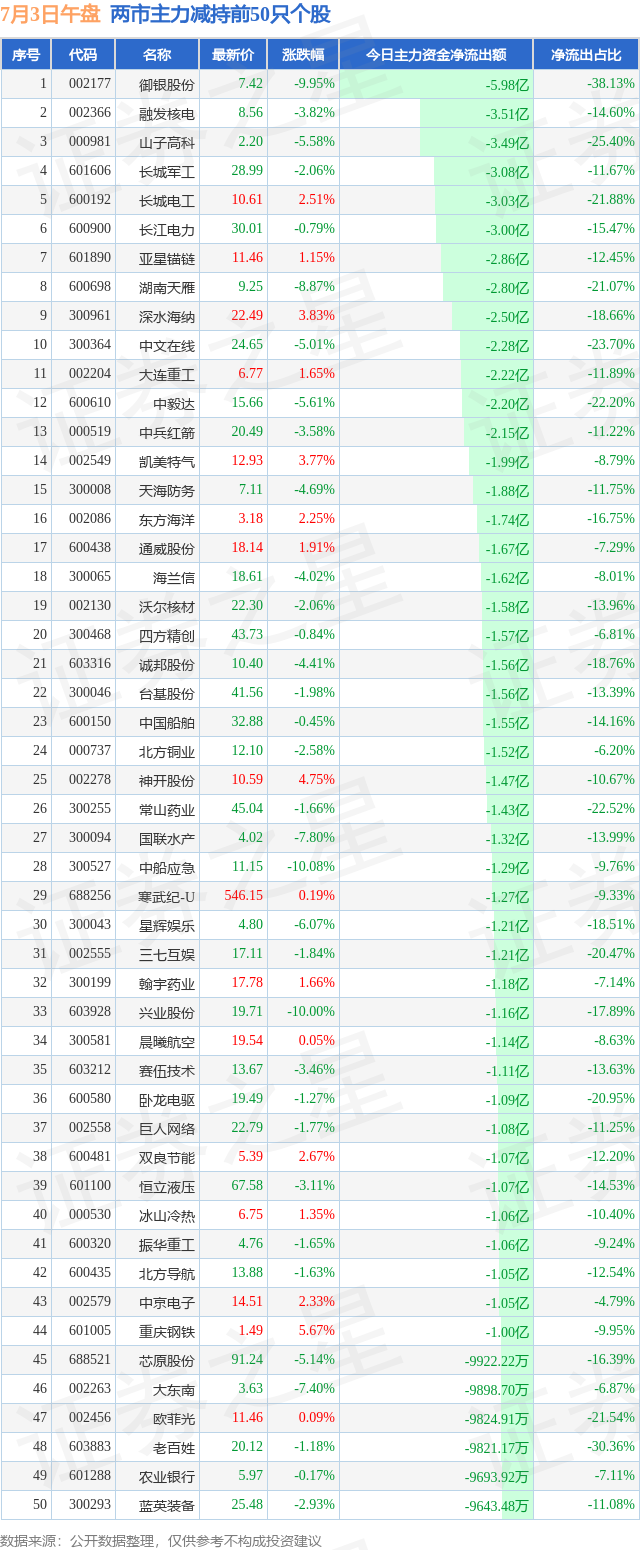This screenshot has height=1550, width=640.
Task: Select stock name 长江电力
Action: coord(167,229)
